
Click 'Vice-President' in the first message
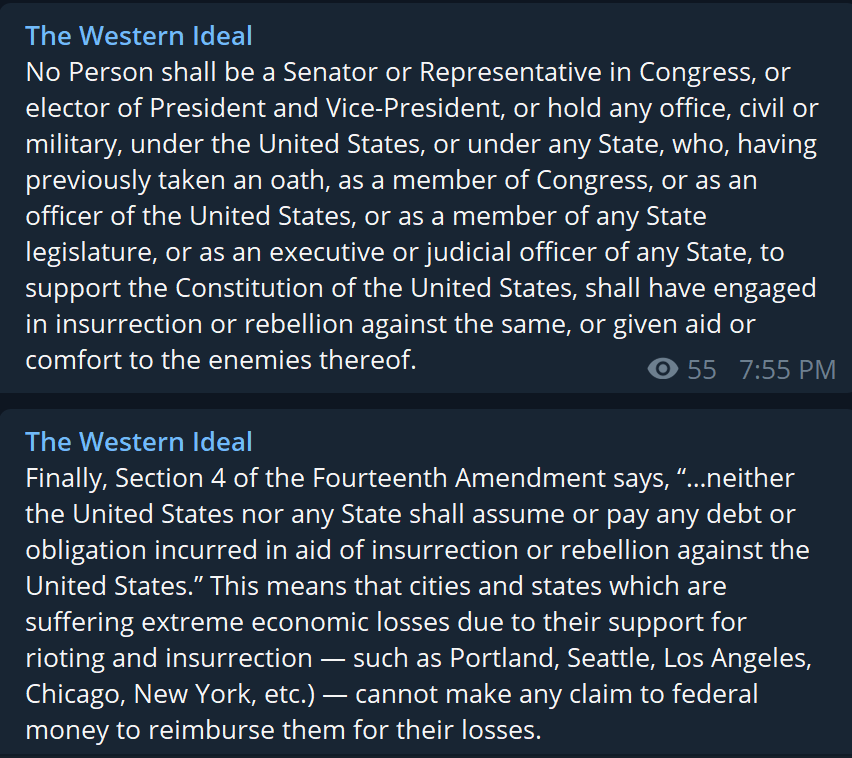point(412,108)
